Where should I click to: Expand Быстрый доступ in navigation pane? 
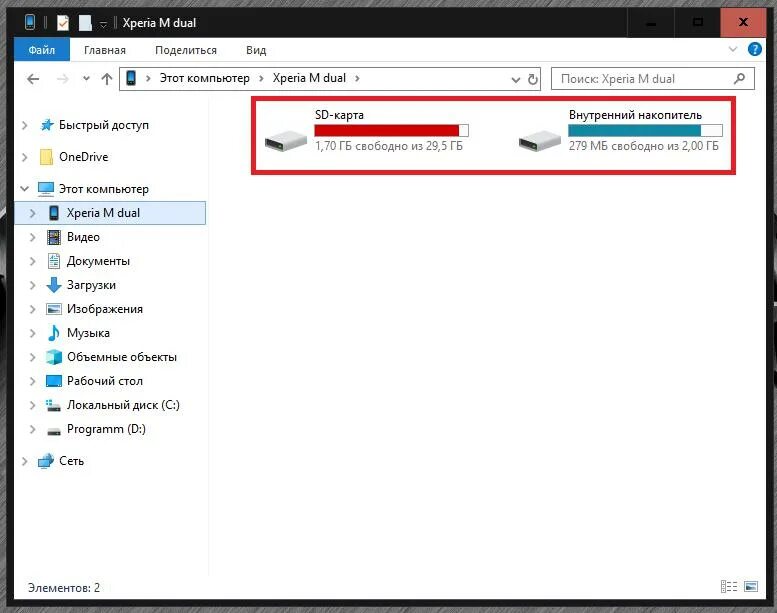coord(24,125)
